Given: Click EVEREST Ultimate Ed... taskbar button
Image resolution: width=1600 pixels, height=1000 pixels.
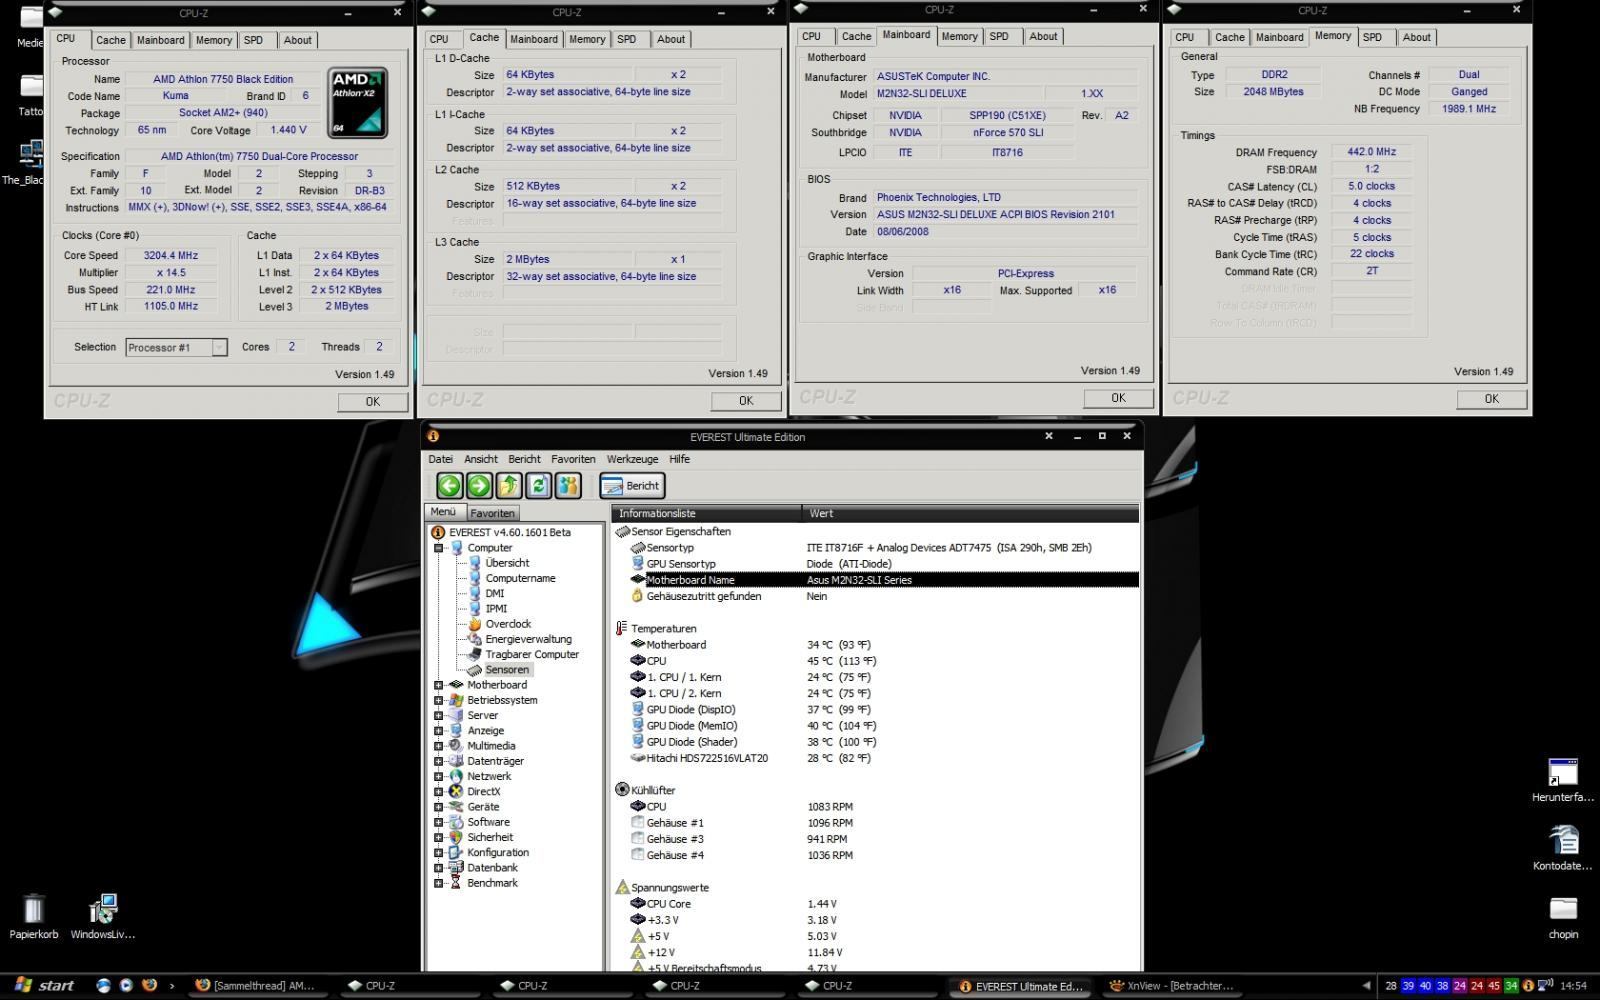Looking at the screenshot, I should coord(1021,986).
